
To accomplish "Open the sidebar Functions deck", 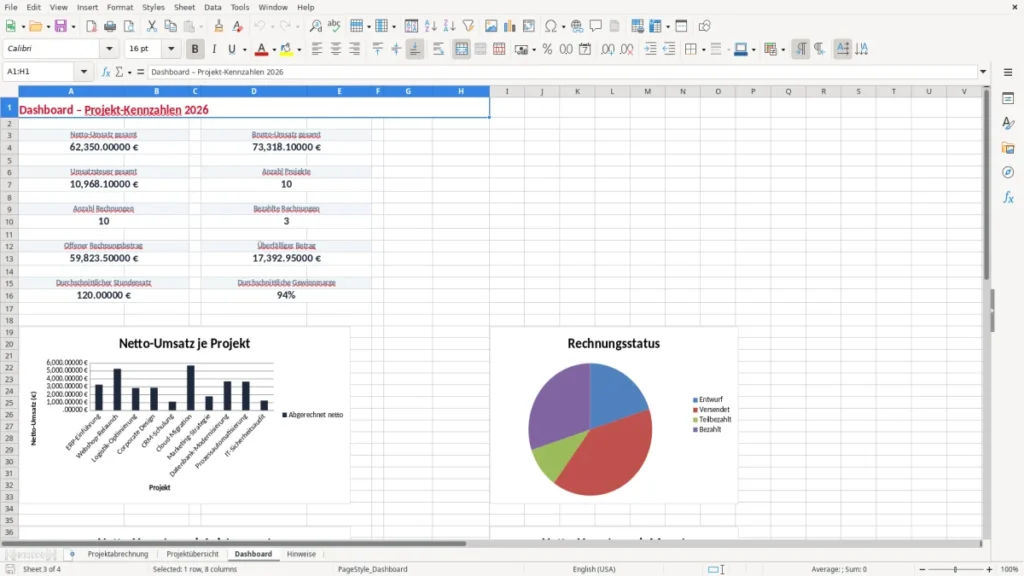I will [x=1008, y=197].
